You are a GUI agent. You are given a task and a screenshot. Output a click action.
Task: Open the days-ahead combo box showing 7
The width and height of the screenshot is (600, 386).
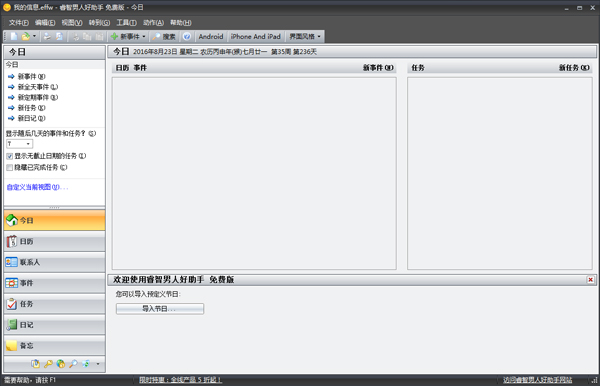pyautogui.click(x=20, y=144)
